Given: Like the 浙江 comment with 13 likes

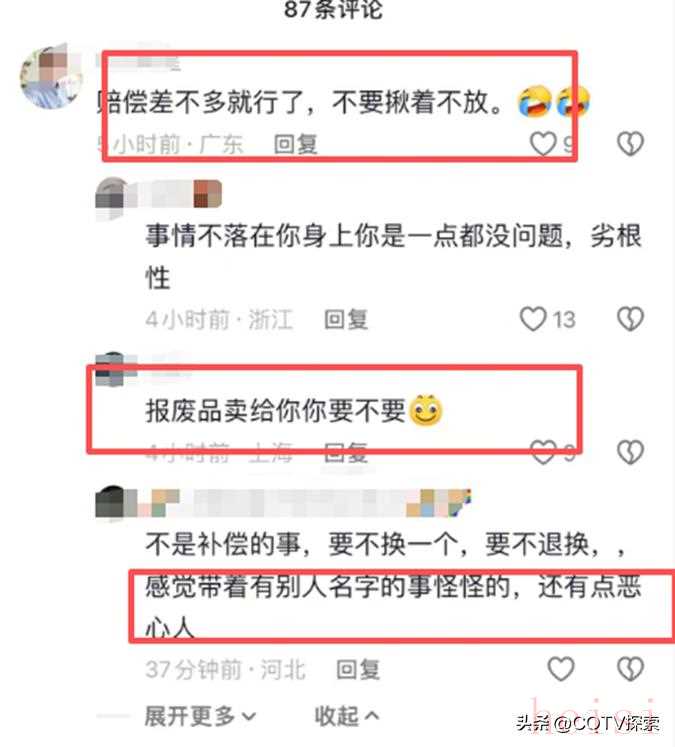Looking at the screenshot, I should [533, 319].
